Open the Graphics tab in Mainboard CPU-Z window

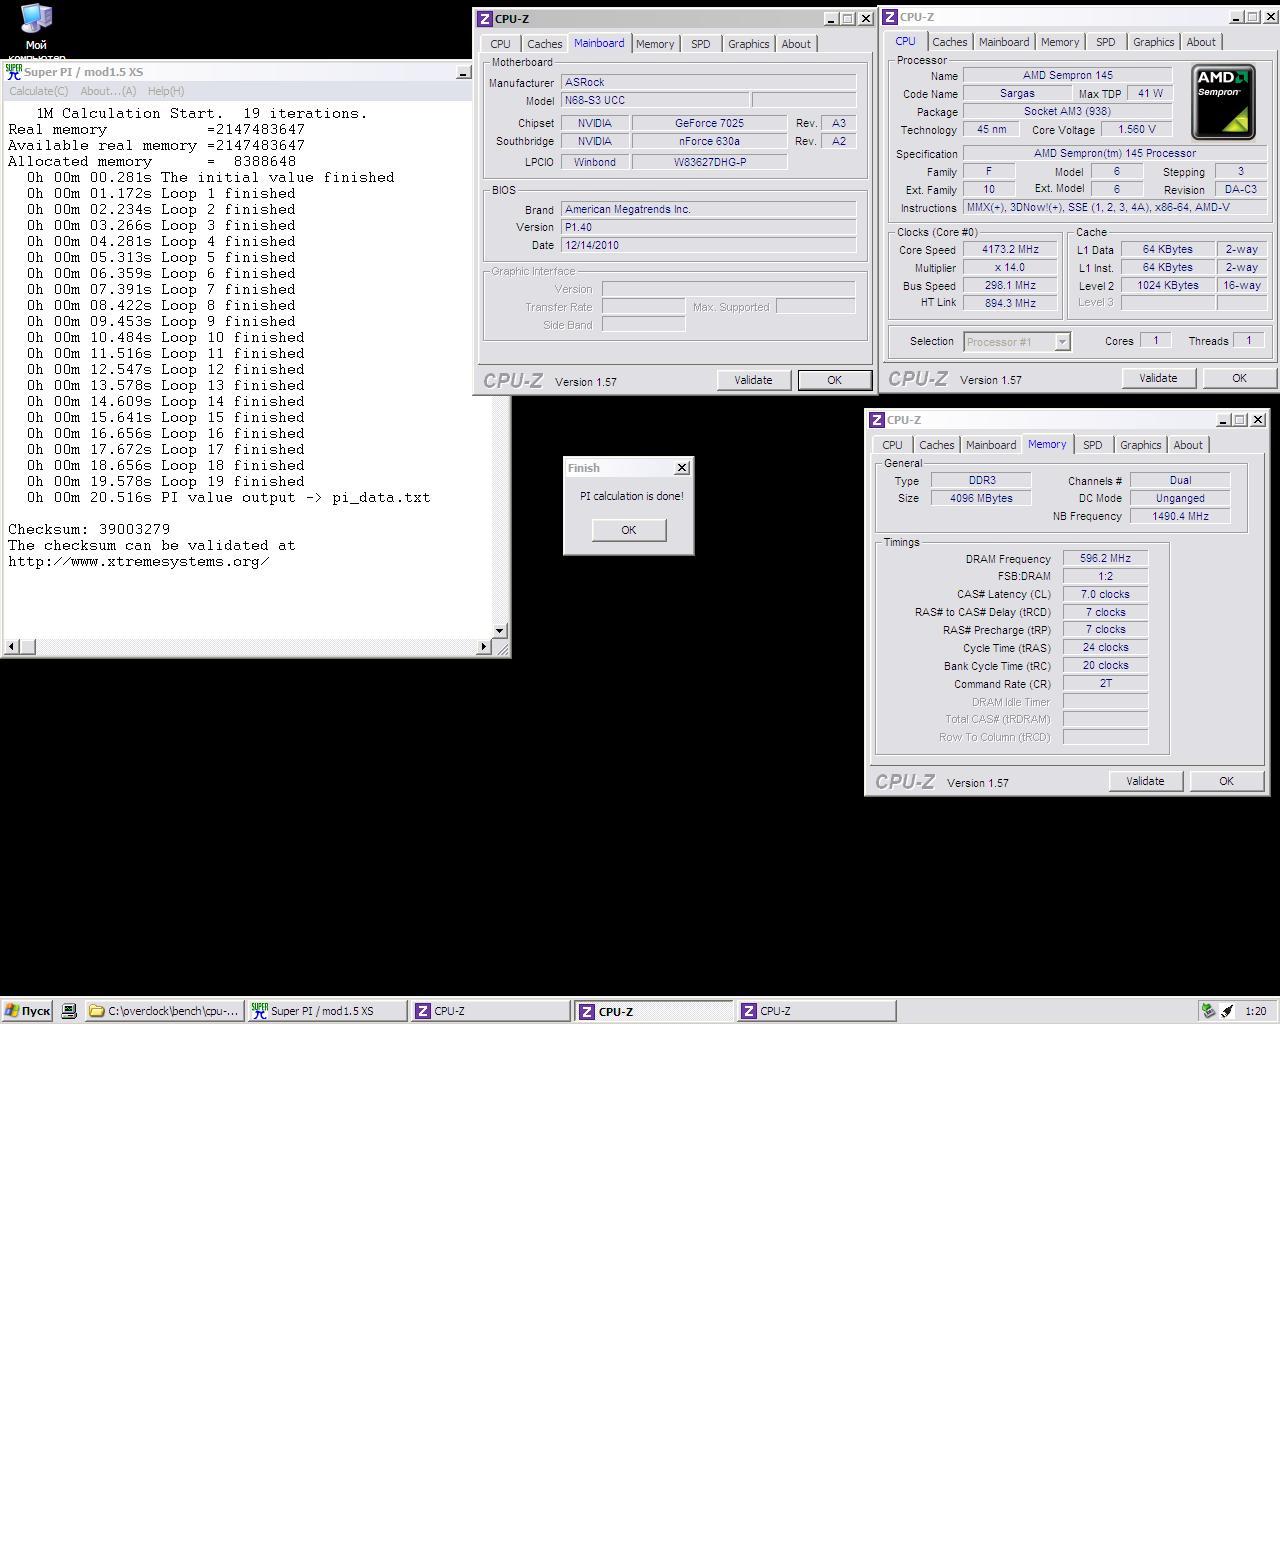(748, 44)
